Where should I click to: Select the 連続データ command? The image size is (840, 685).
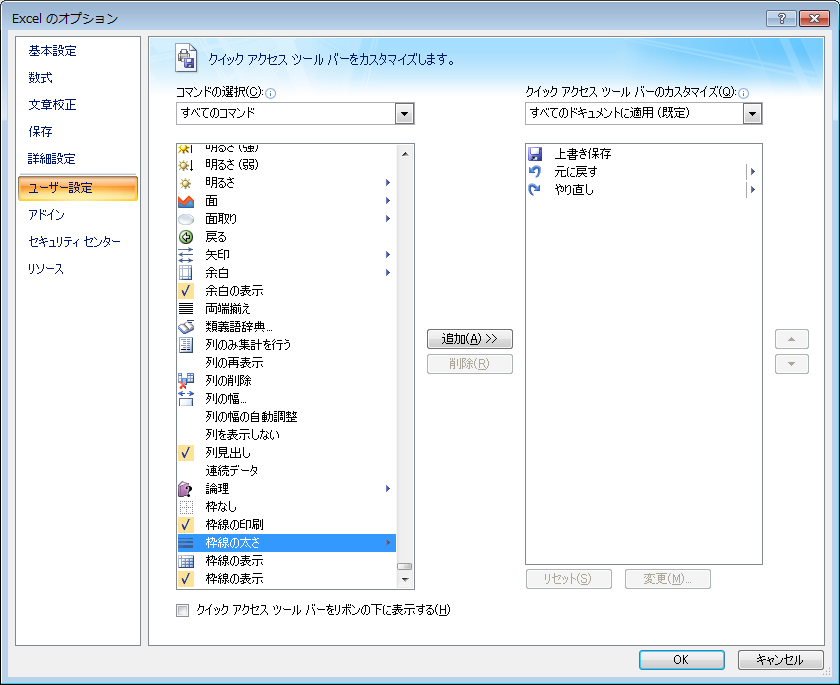pyautogui.click(x=287, y=471)
